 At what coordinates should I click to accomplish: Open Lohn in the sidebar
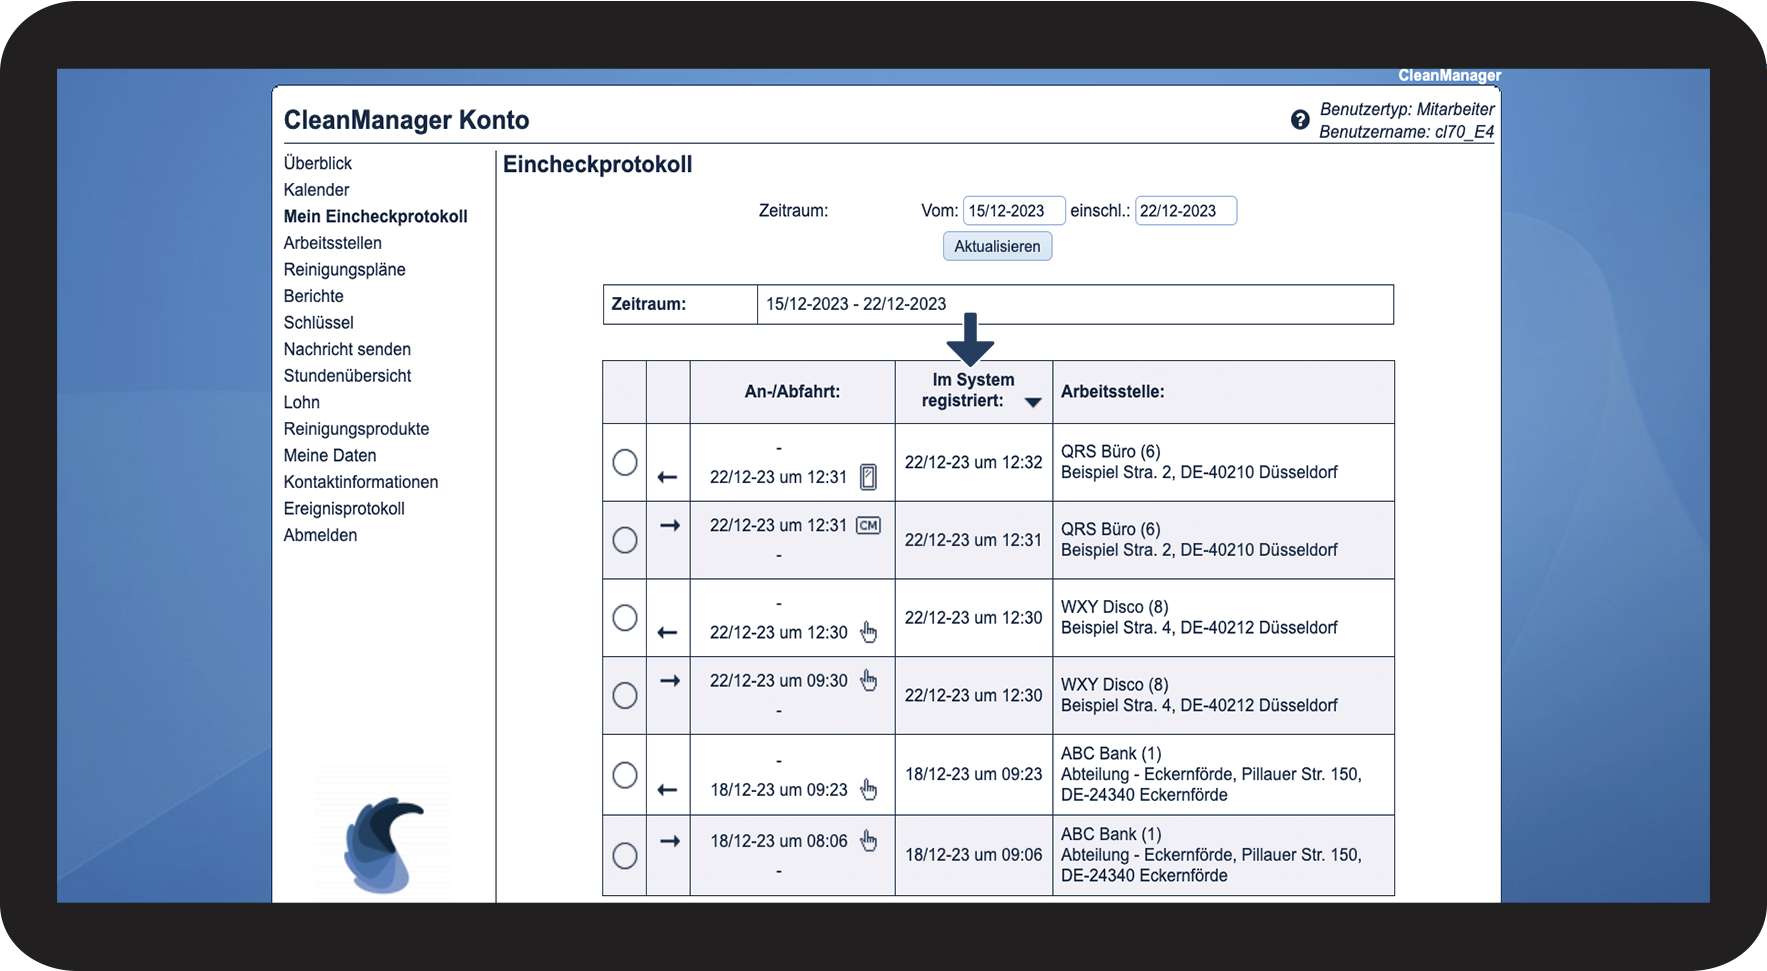(302, 402)
